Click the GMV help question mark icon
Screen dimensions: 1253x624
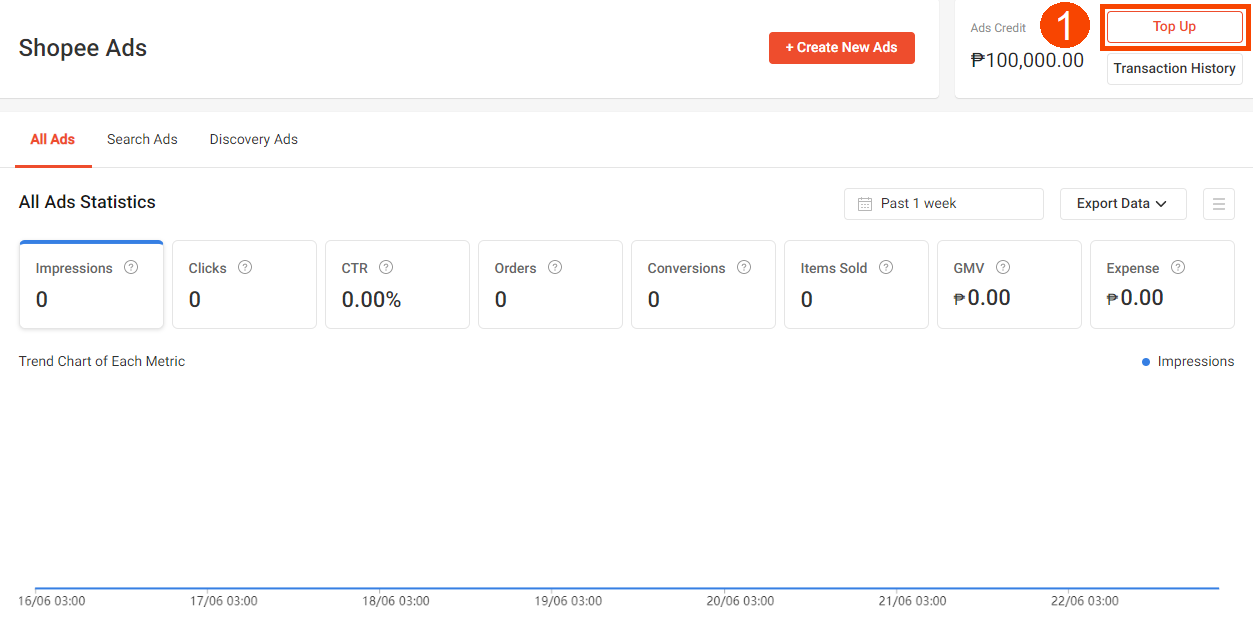1003,267
